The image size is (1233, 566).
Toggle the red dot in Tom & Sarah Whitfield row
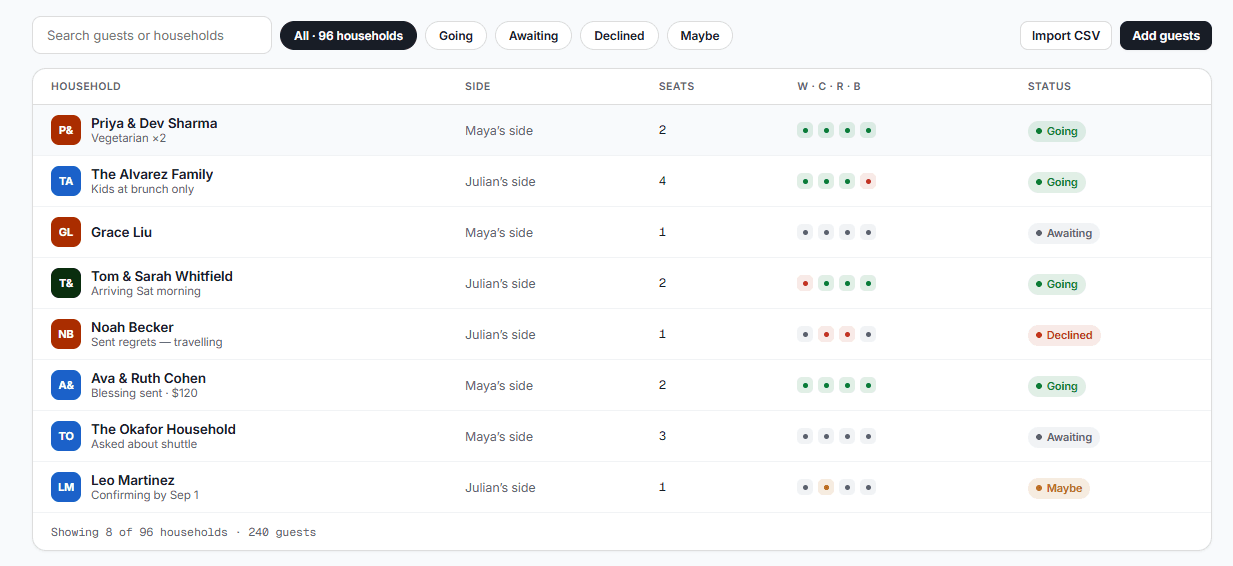(x=805, y=283)
